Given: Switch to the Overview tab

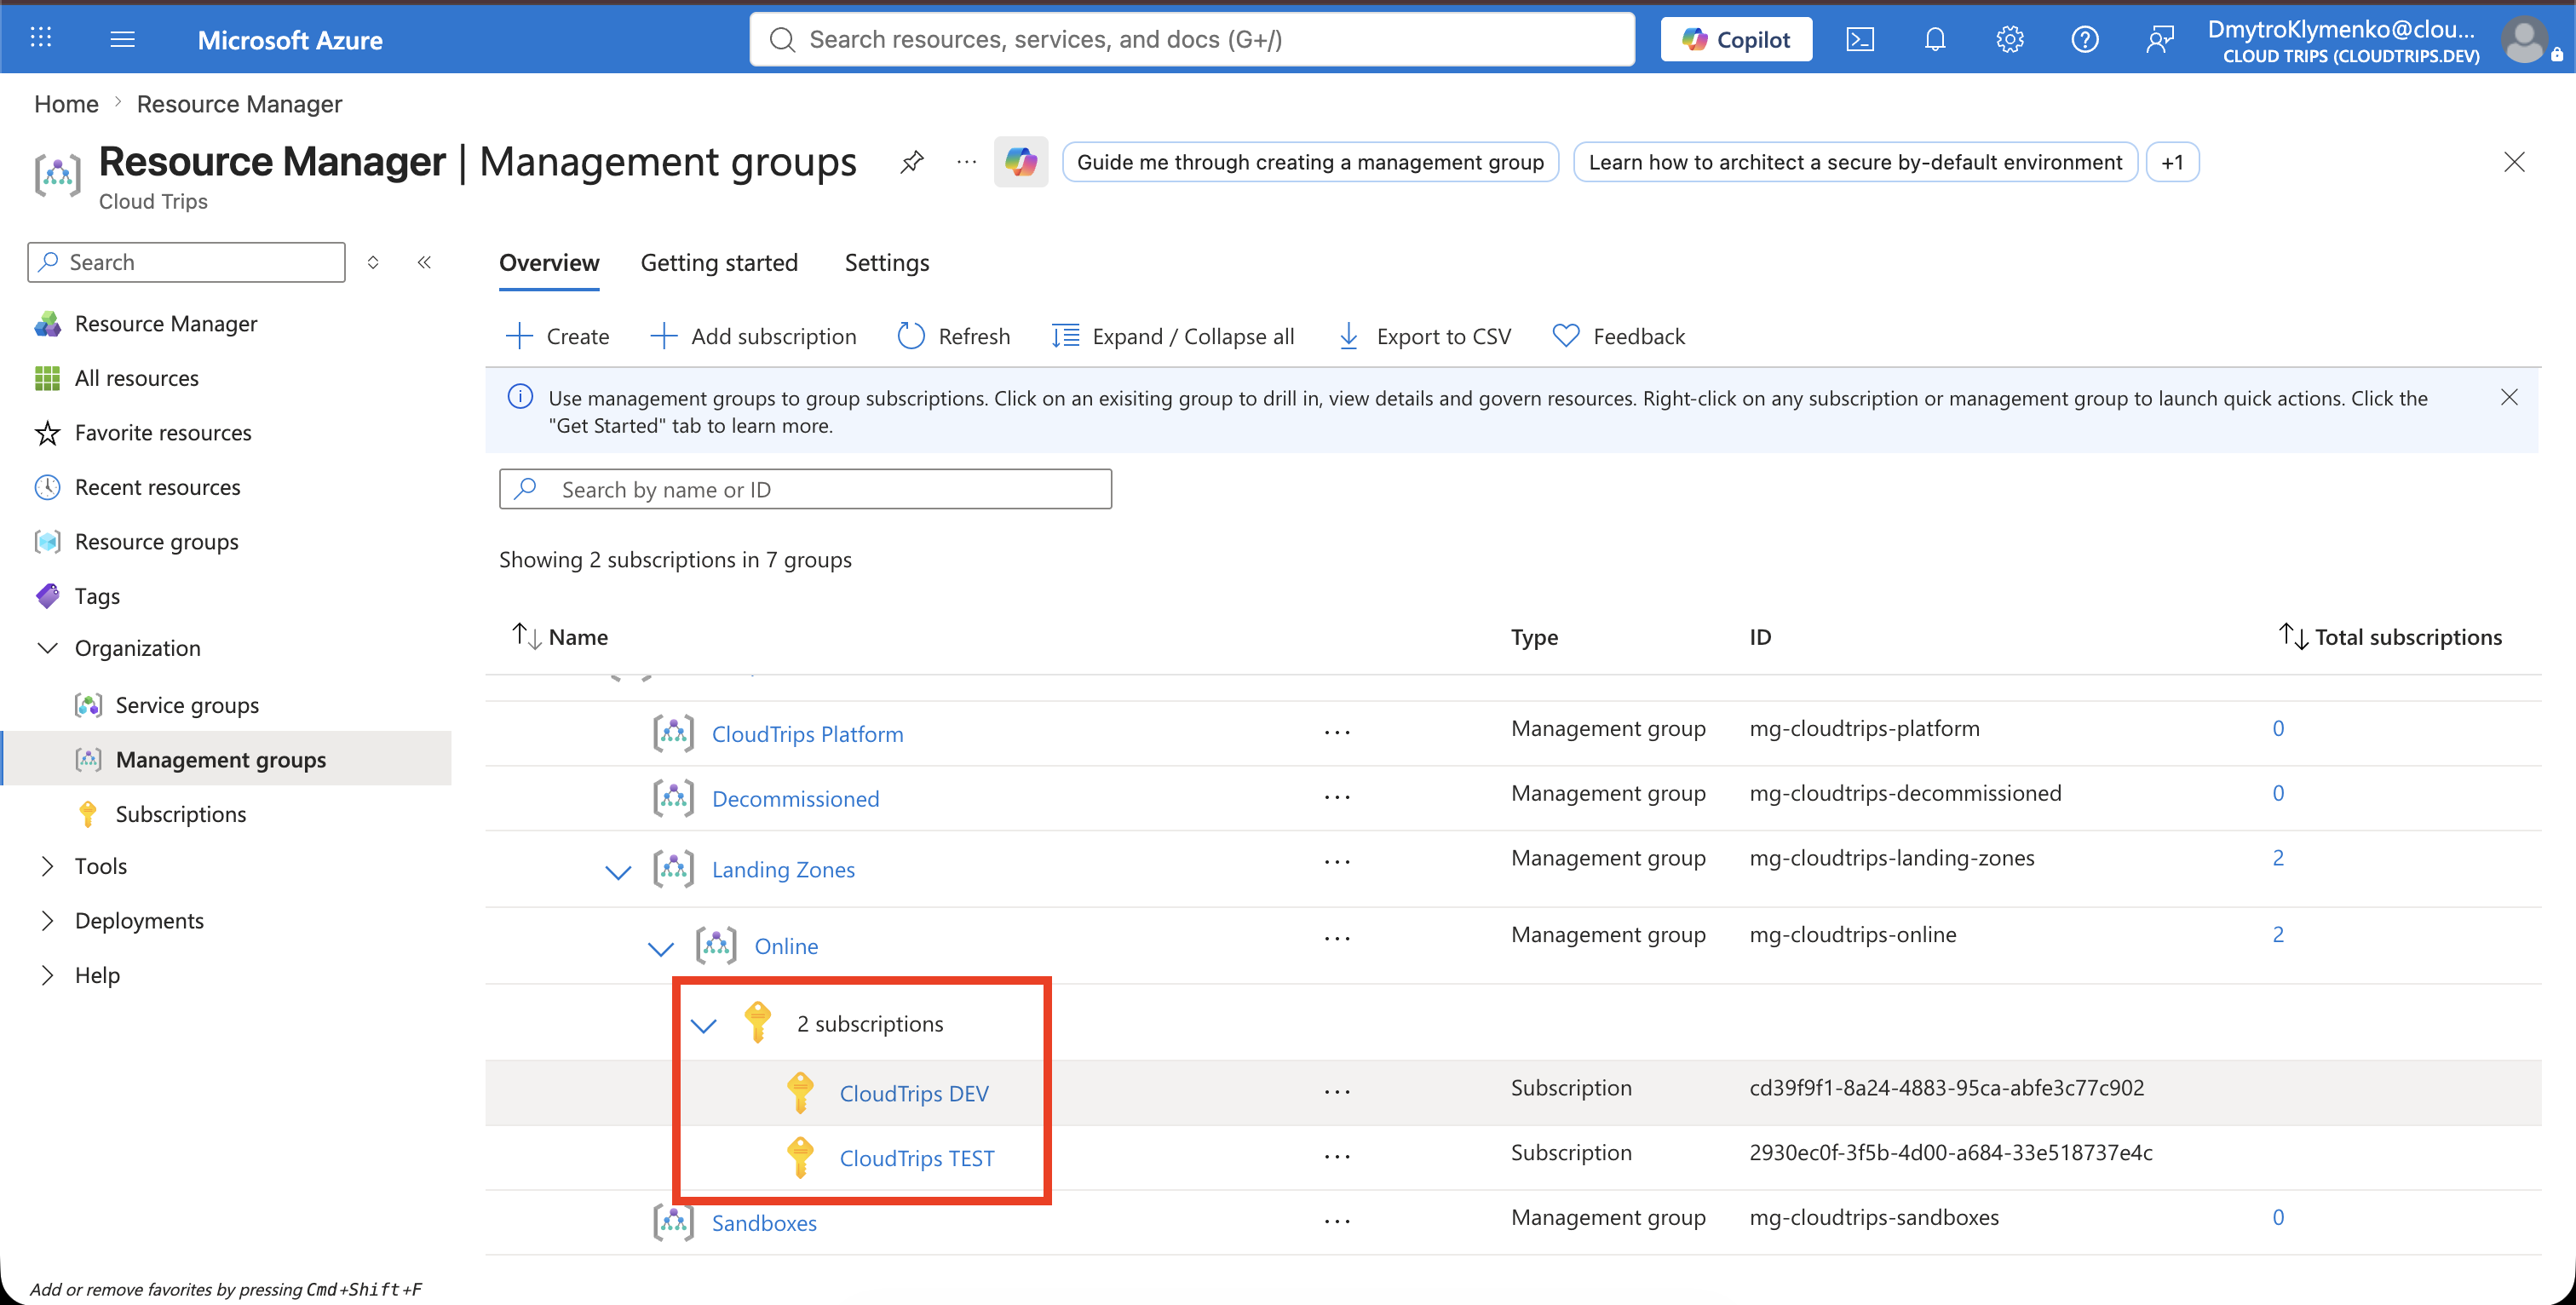Looking at the screenshot, I should coord(549,262).
